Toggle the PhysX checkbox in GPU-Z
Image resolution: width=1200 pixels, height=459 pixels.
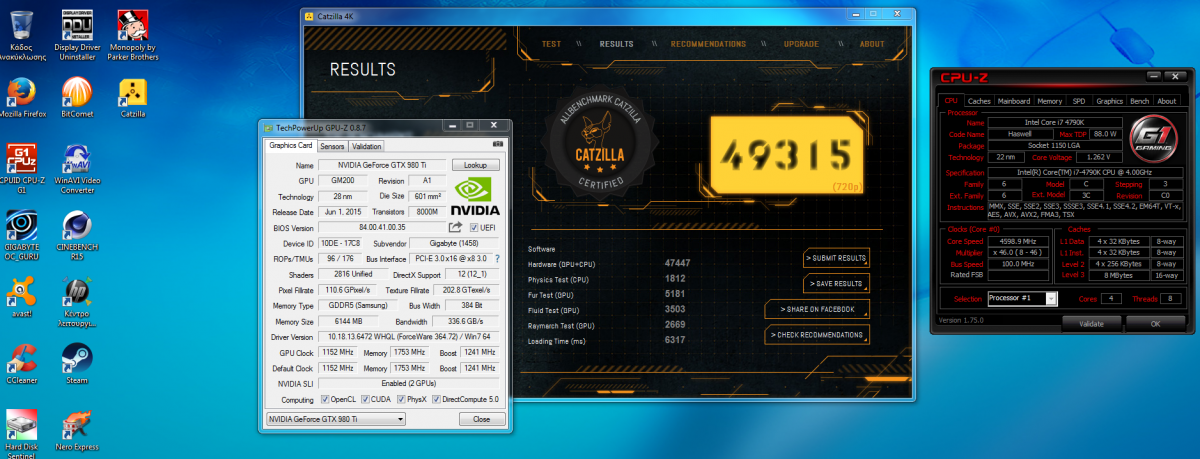pos(401,399)
